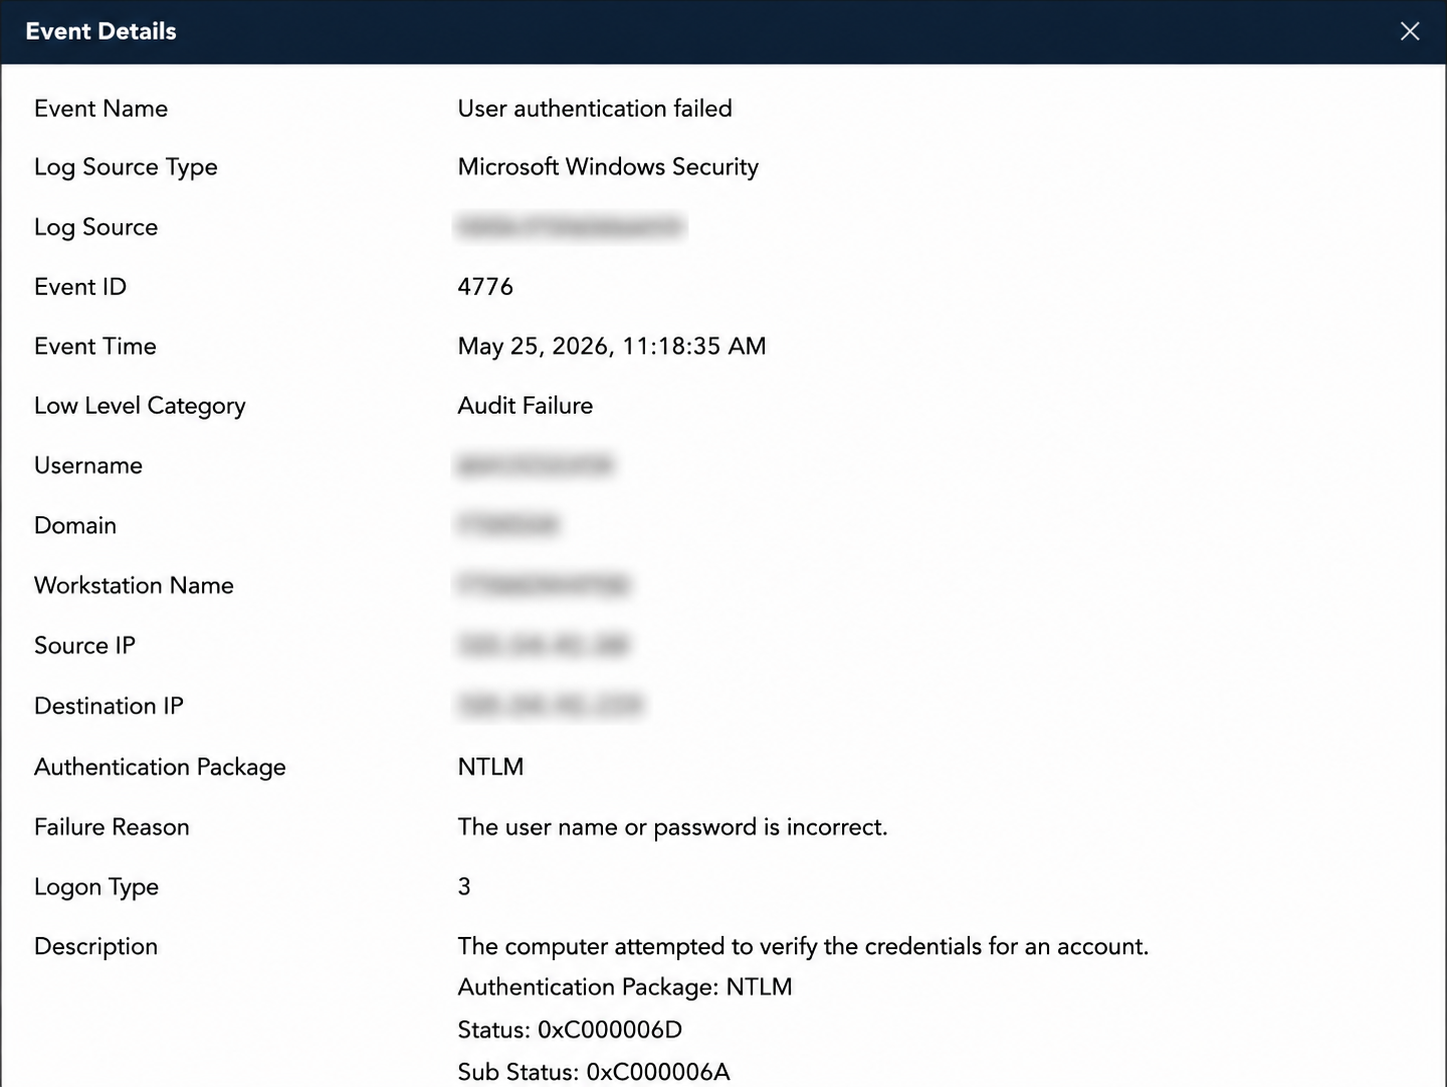Click the blurred Workstation Name value
The width and height of the screenshot is (1447, 1087).
point(544,585)
